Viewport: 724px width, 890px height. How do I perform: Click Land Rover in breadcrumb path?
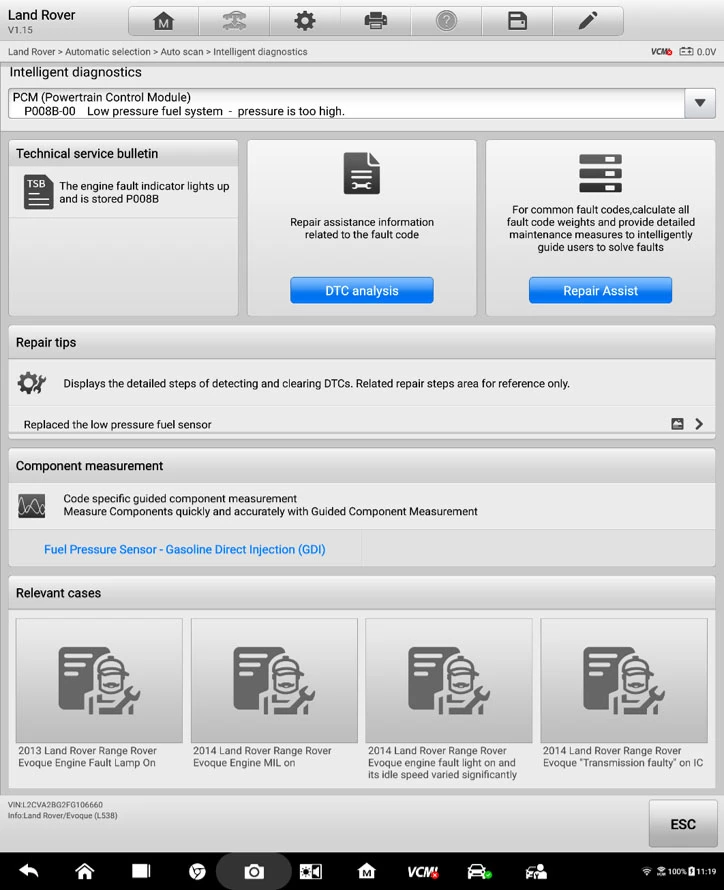(31, 52)
